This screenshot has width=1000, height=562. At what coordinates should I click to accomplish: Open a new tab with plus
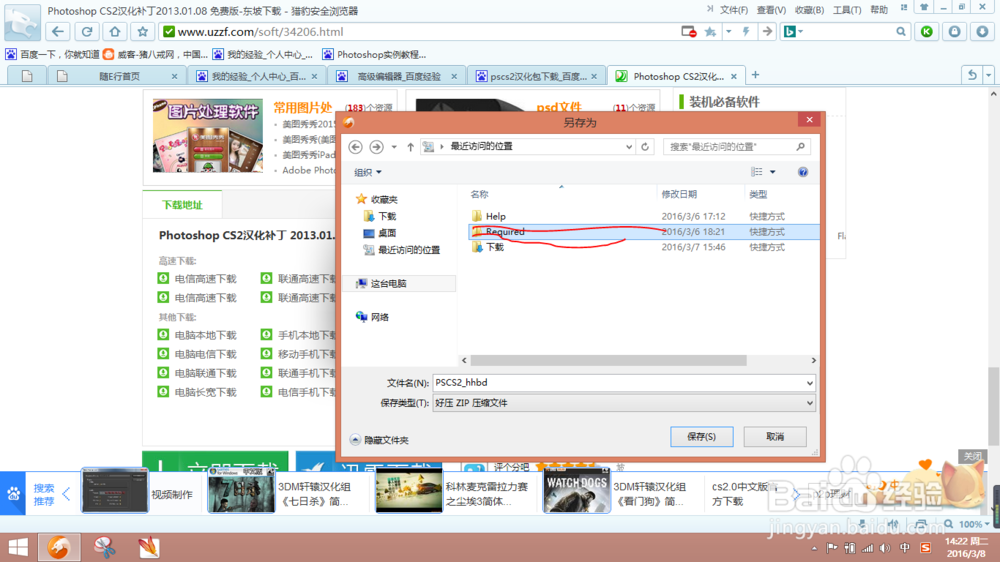[x=755, y=75]
